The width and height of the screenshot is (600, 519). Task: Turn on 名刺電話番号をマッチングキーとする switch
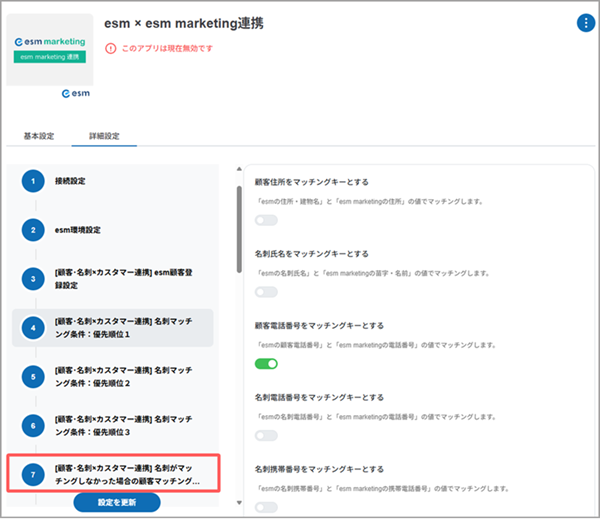tap(266, 436)
